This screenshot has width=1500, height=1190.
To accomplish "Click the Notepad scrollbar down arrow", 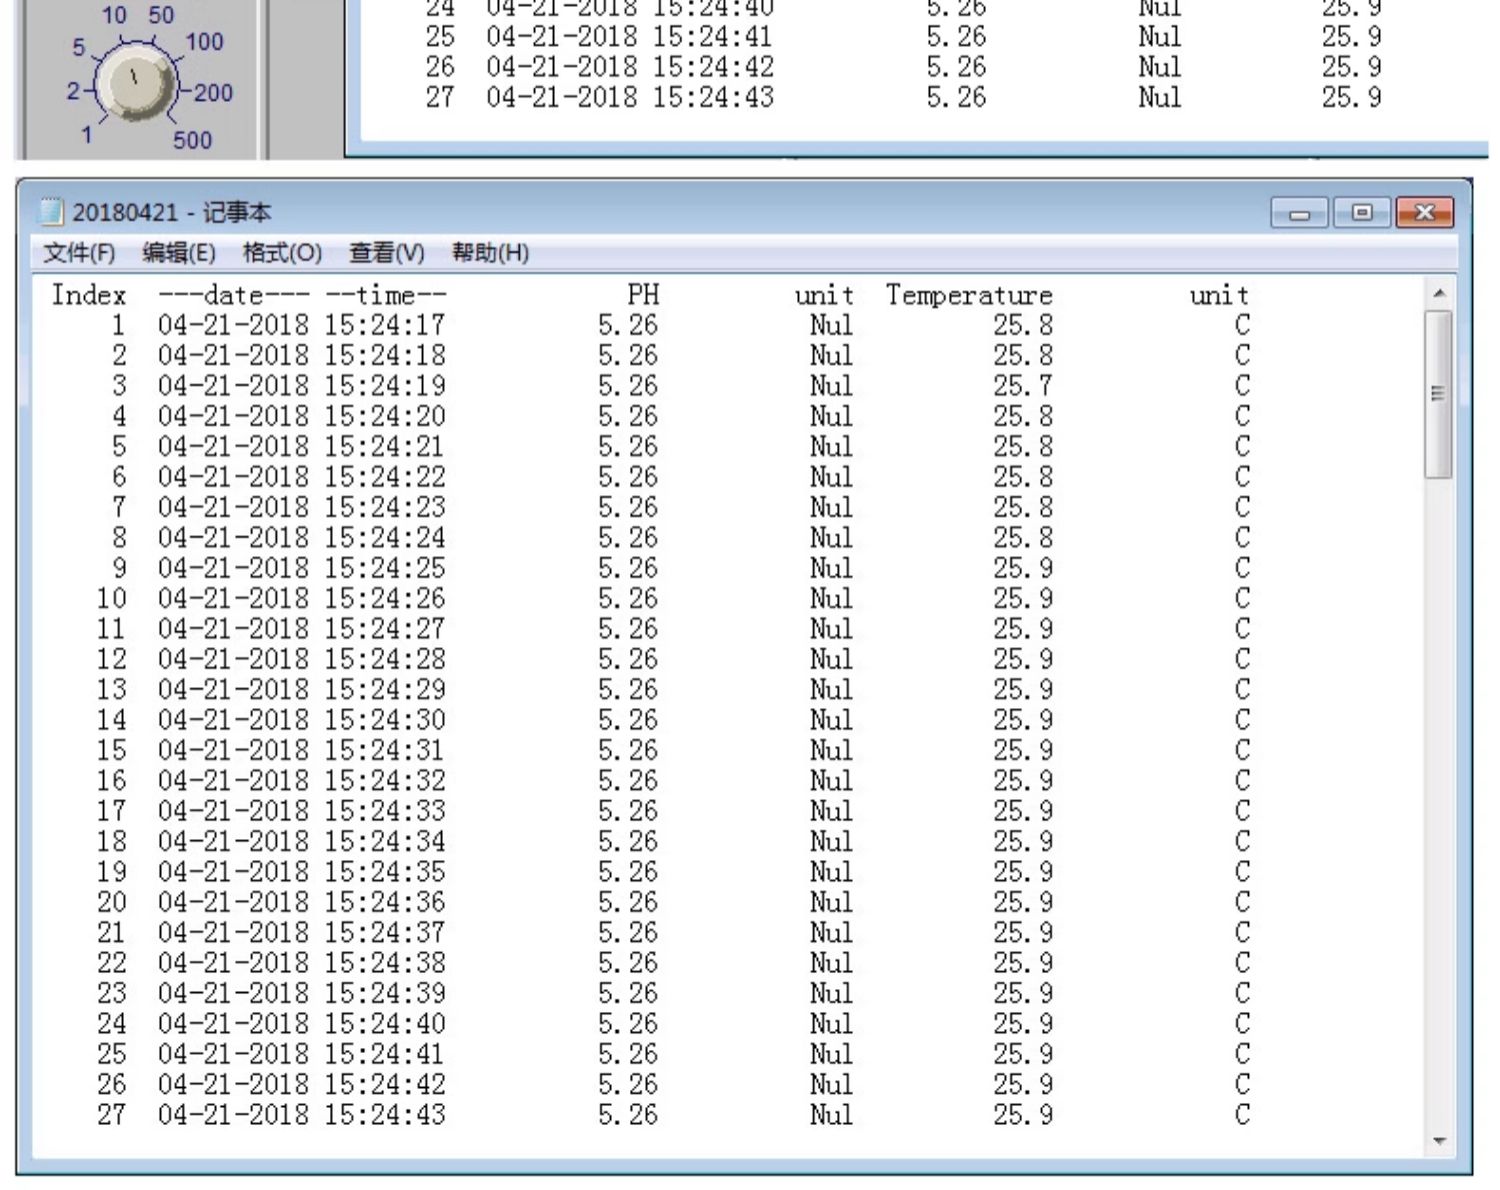I will 1439,1141.
